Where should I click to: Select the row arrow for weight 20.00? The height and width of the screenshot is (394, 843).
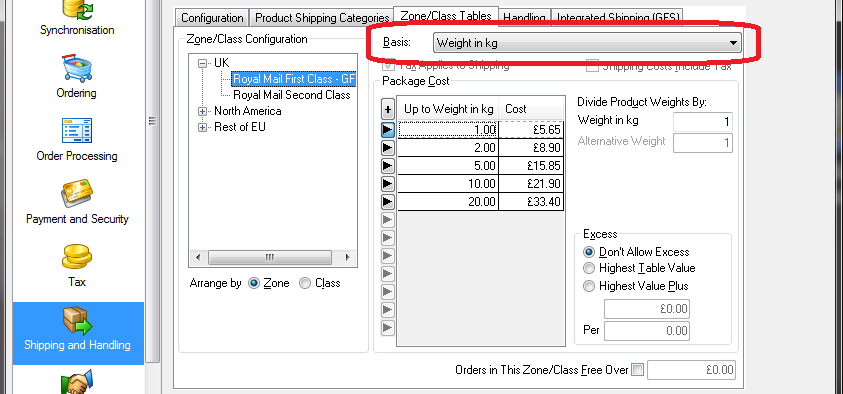click(x=388, y=202)
